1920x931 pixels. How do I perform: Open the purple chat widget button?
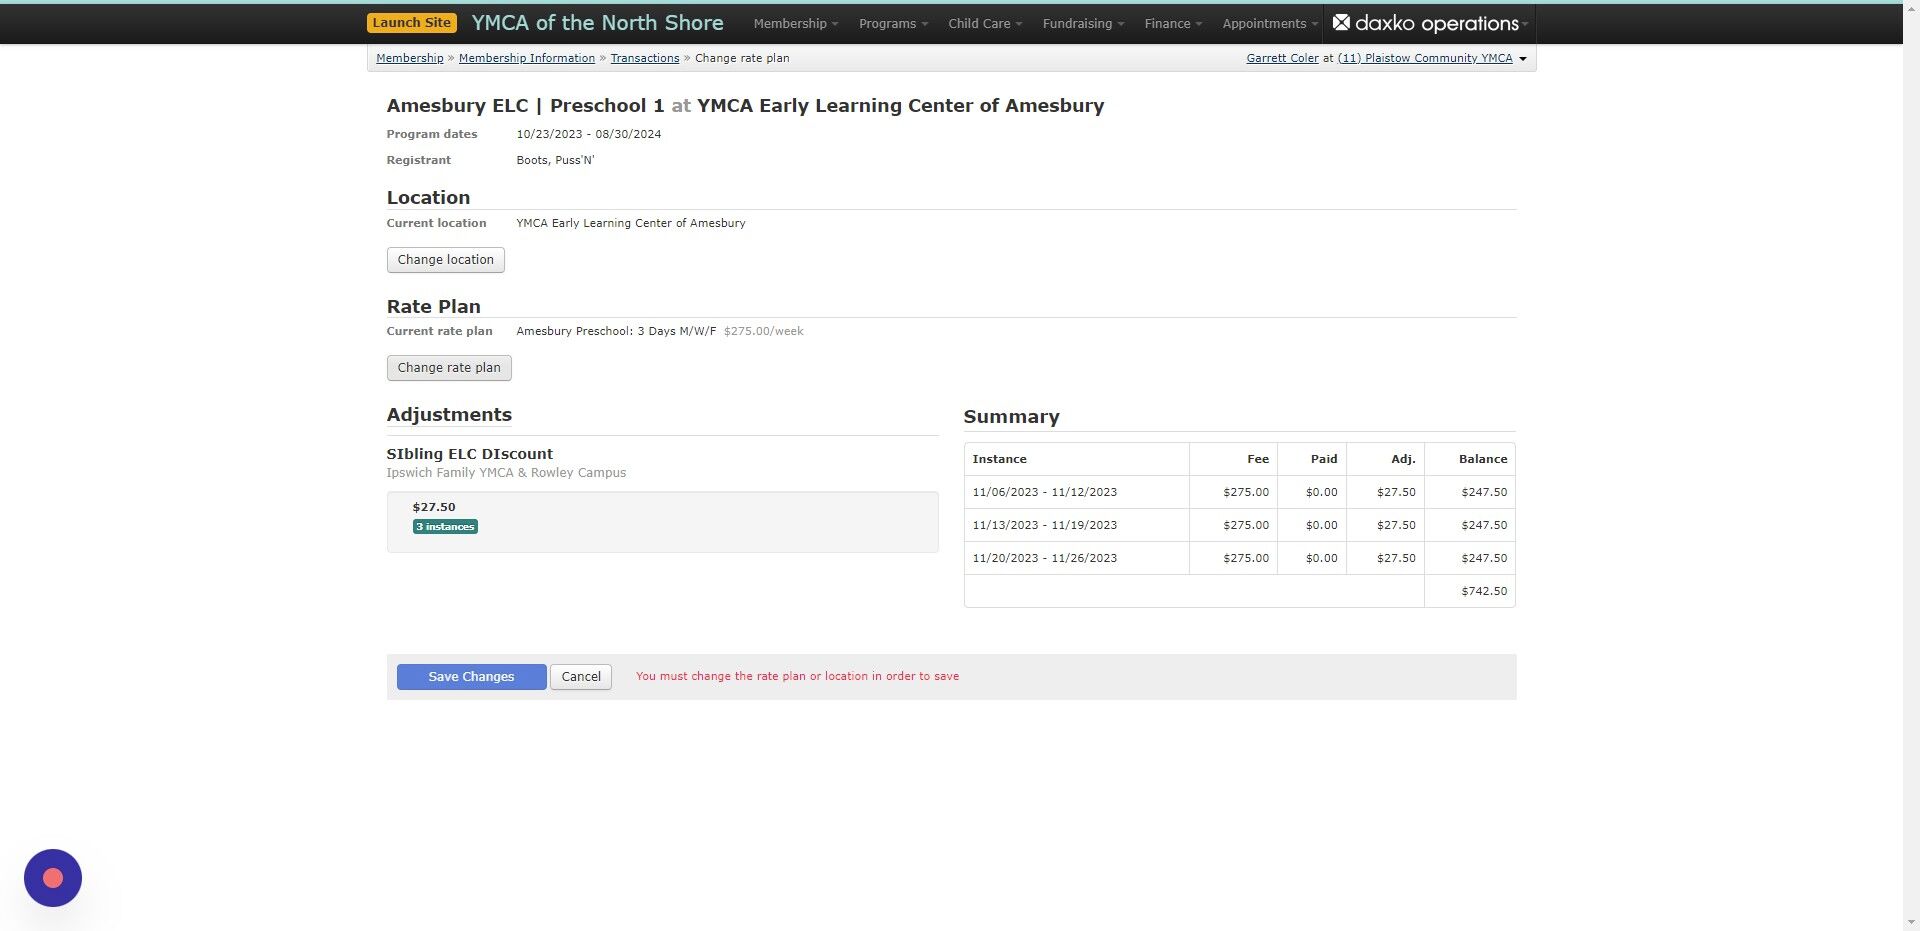(52, 877)
